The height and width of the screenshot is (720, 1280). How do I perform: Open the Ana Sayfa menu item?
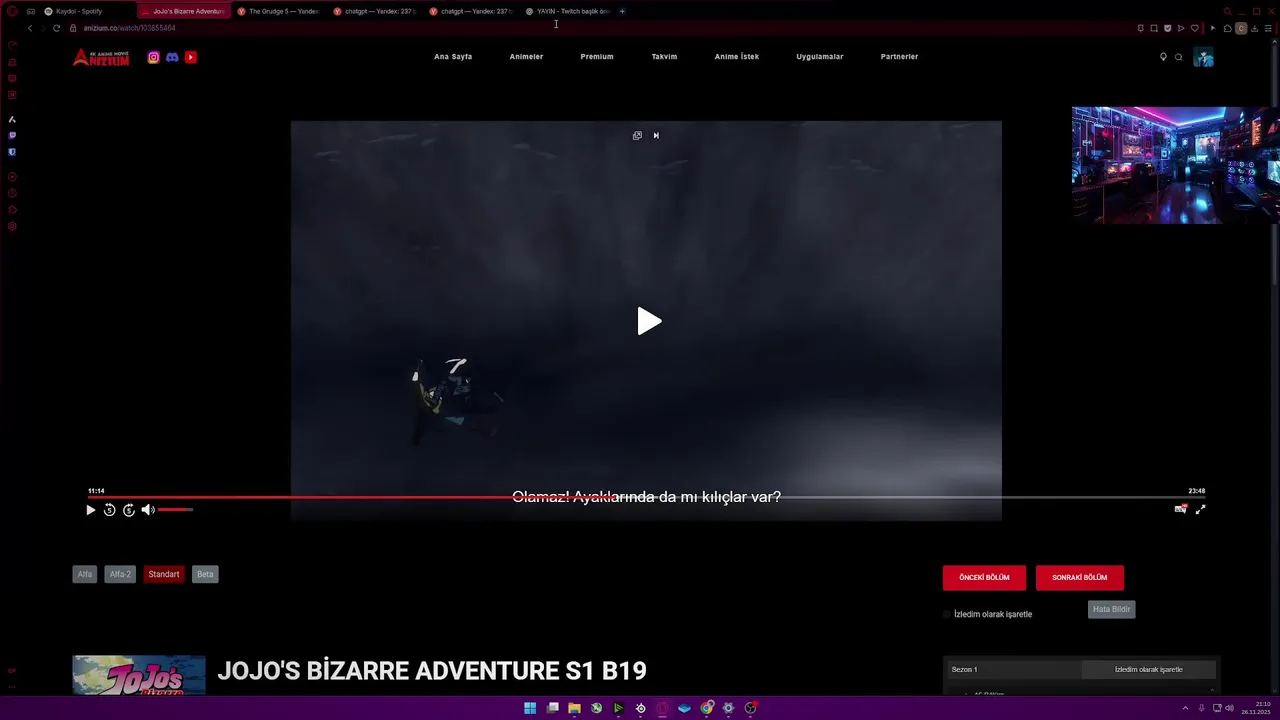click(x=453, y=57)
